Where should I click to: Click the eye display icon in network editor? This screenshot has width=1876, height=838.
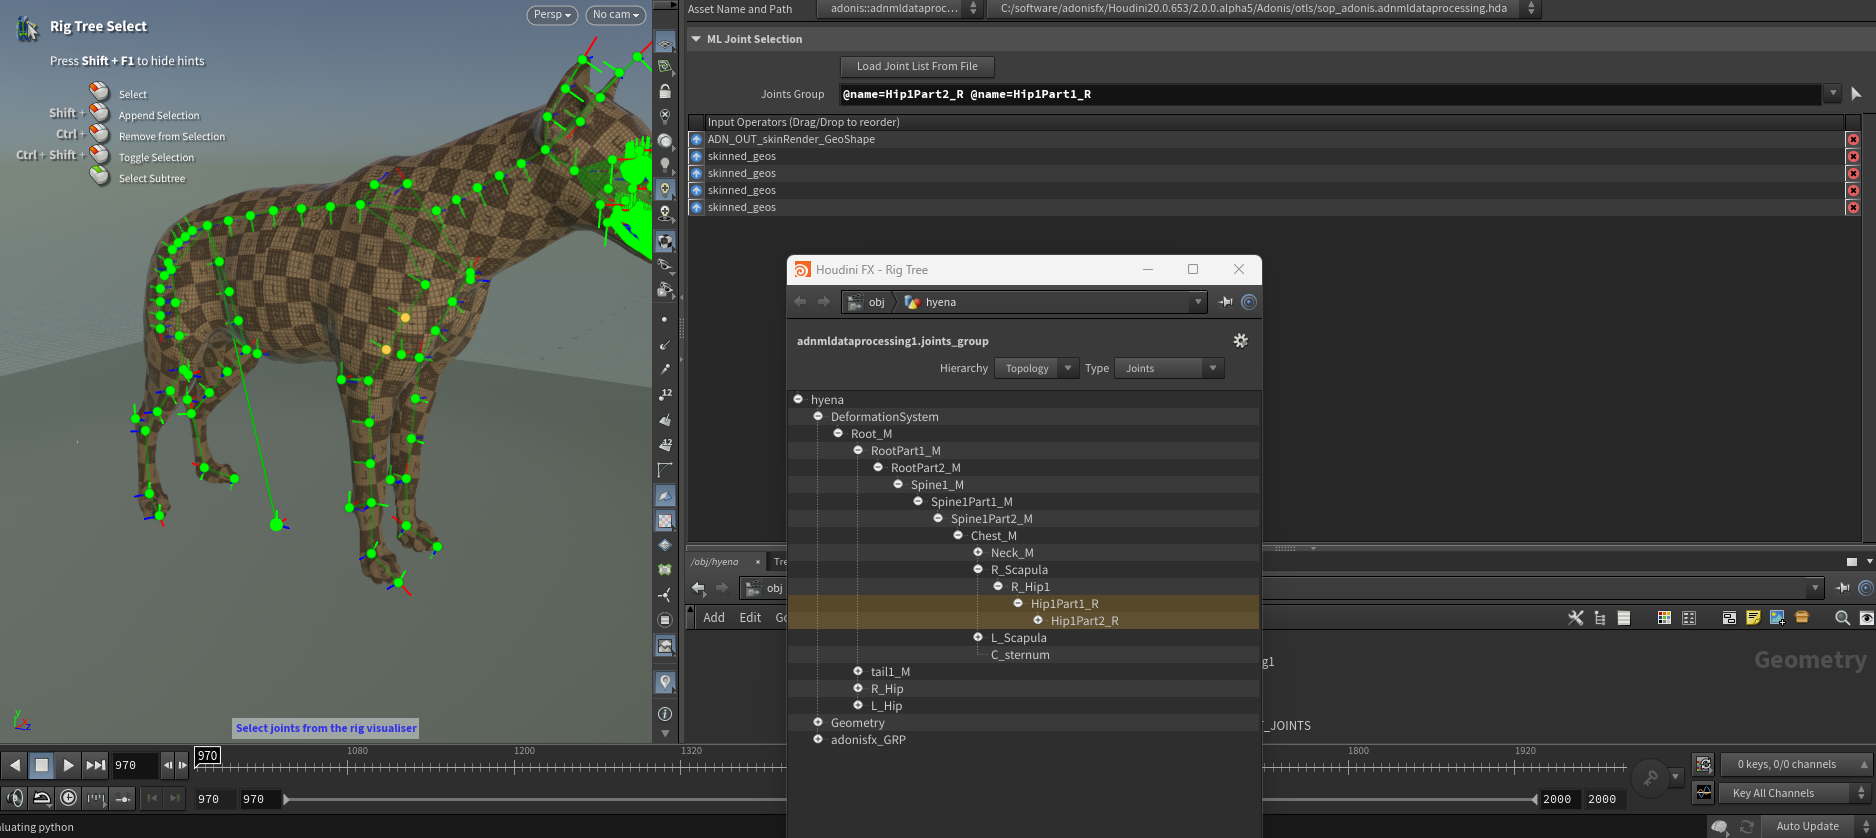[x=1866, y=618]
